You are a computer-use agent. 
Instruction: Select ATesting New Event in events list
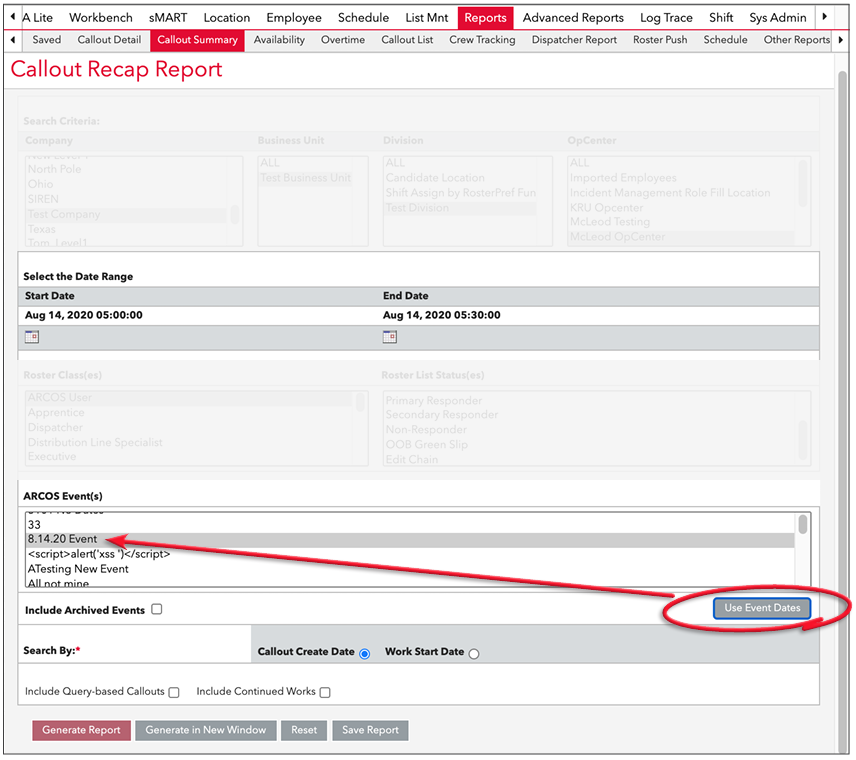pos(410,569)
